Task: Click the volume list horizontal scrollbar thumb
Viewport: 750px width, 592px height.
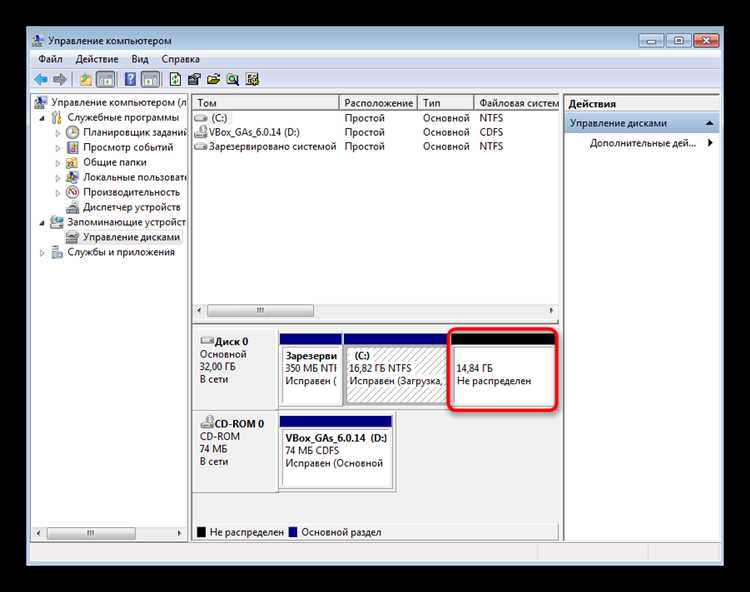Action: [x=260, y=310]
